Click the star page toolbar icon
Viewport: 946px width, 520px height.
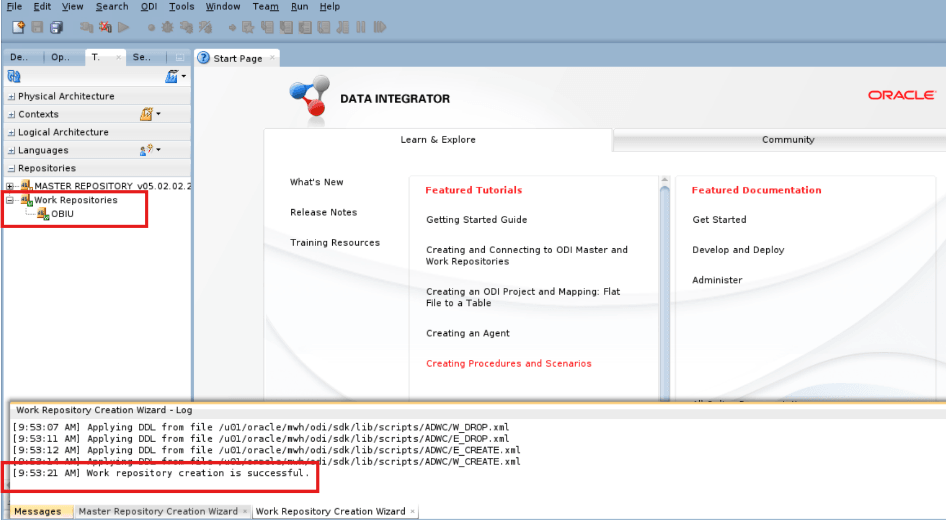click(247, 27)
